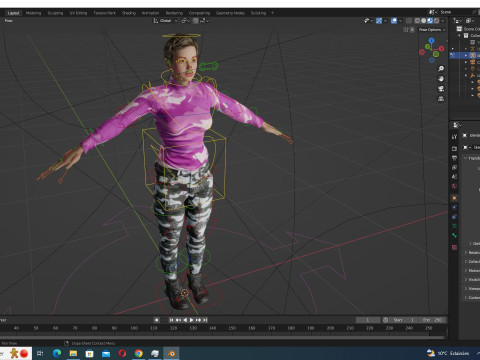The height and width of the screenshot is (360, 480).
Task: Open the Shading workspace tab
Action: tap(129, 13)
